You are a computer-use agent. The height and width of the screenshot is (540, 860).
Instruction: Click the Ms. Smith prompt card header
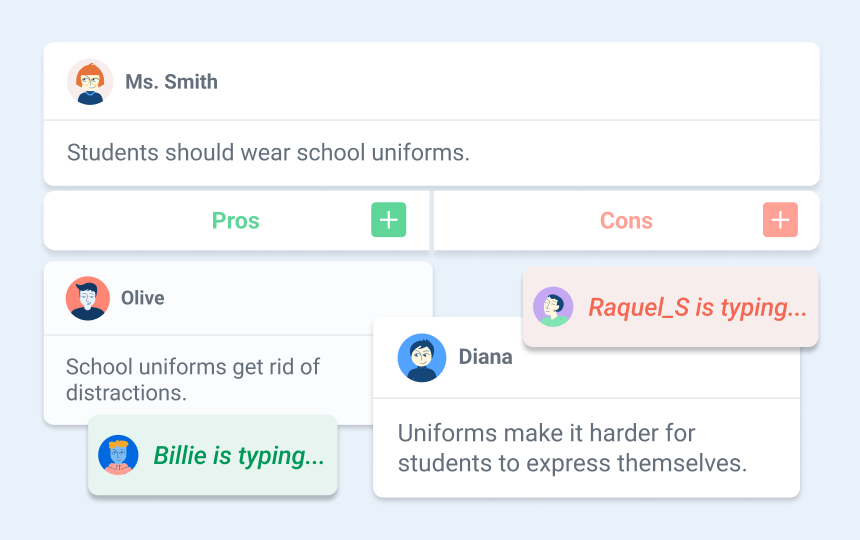click(432, 82)
